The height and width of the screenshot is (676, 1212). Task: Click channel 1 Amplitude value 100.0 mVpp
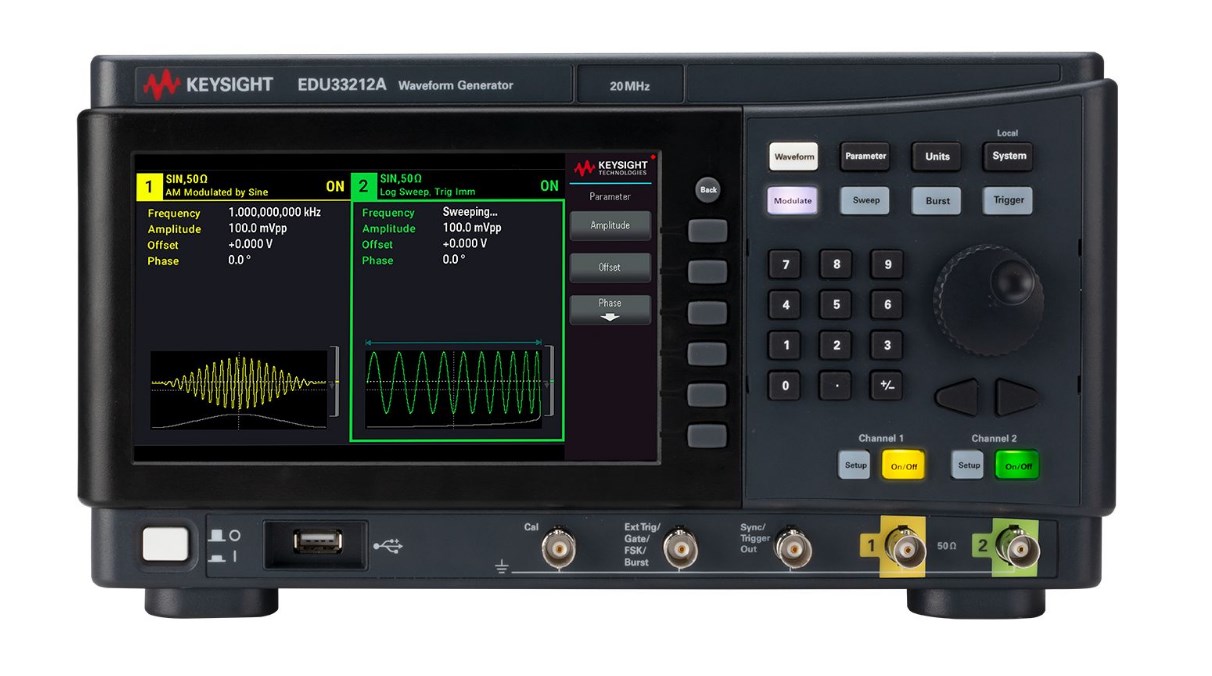(257, 229)
